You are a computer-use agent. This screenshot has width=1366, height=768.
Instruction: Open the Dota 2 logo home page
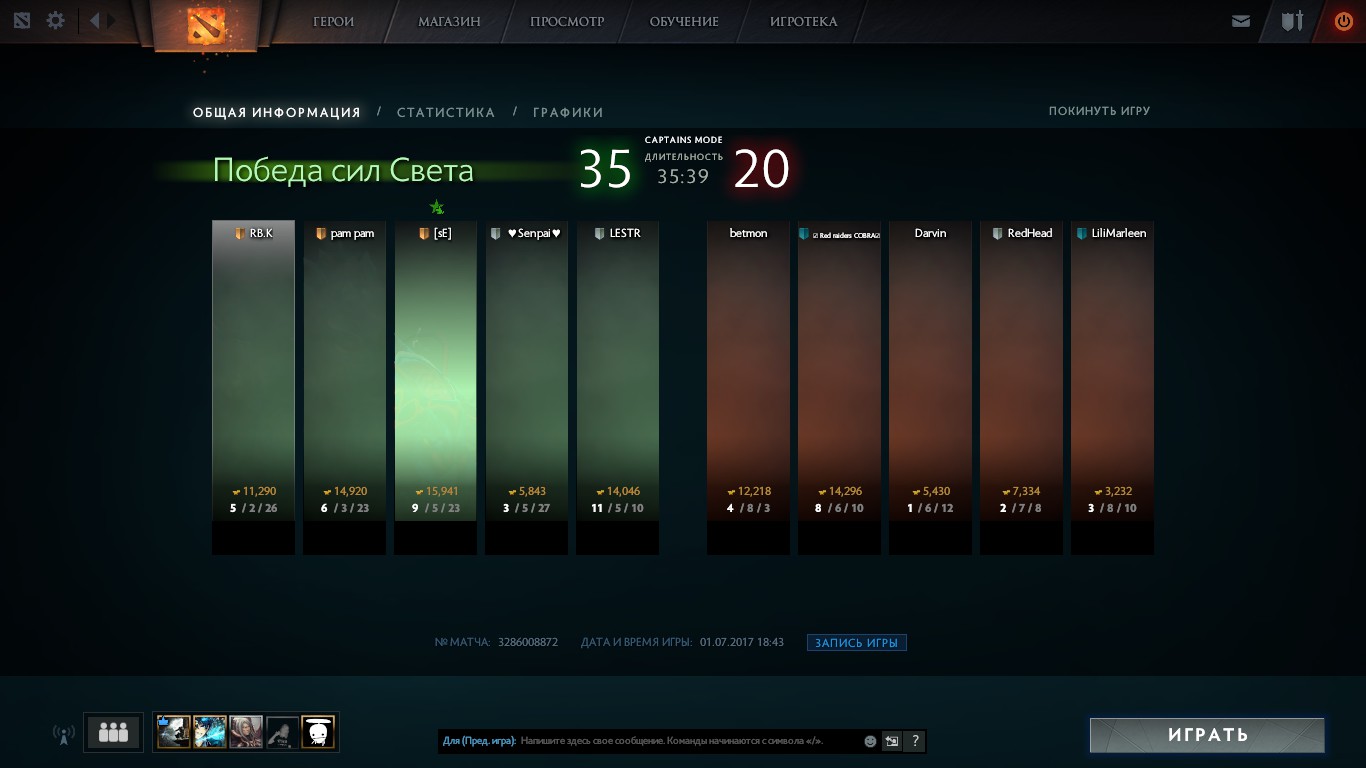206,26
